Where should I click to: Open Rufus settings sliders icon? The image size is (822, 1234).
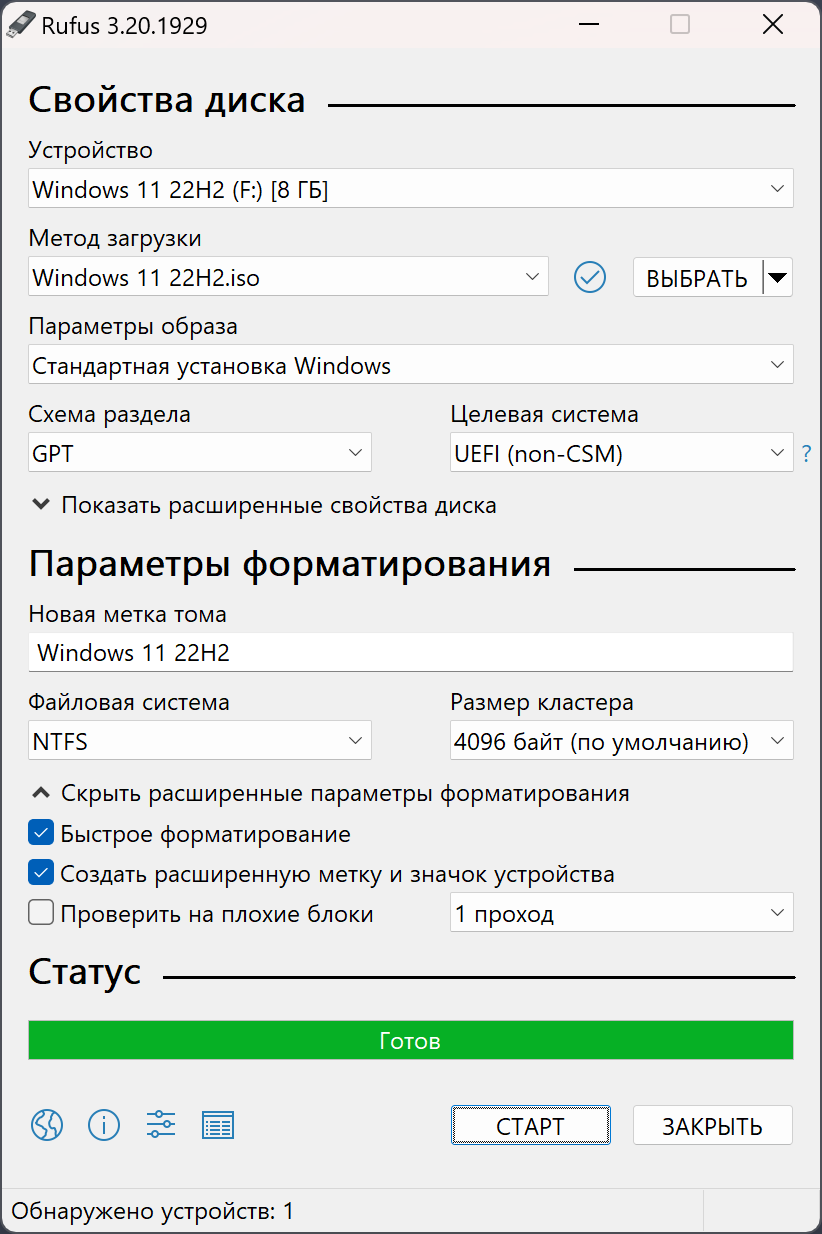160,1125
